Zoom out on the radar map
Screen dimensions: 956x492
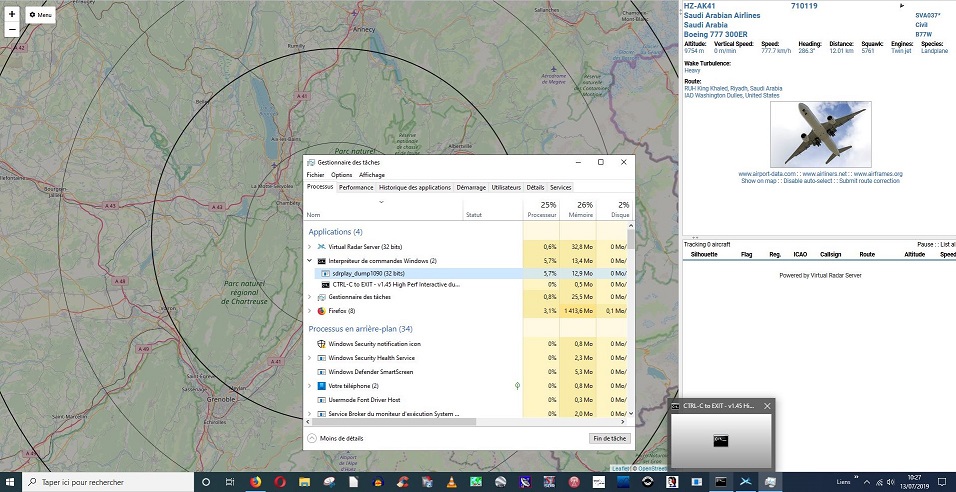[x=12, y=29]
